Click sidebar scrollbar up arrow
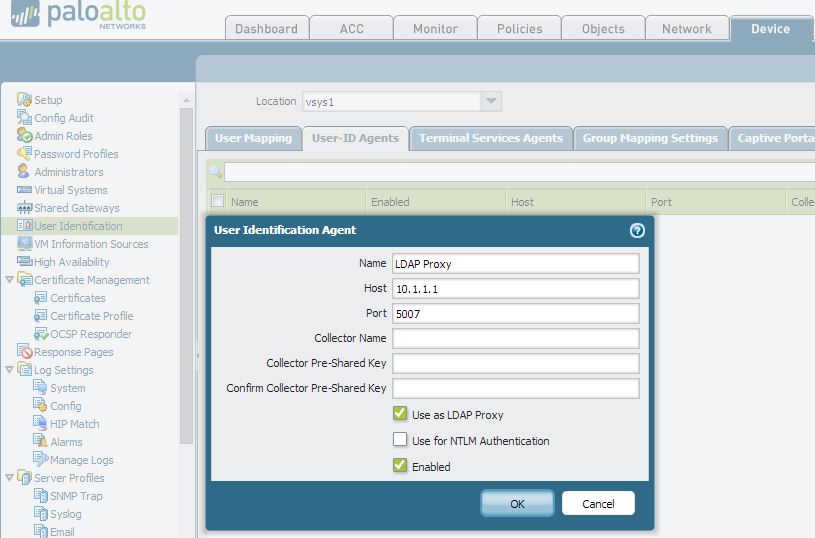 coord(186,100)
